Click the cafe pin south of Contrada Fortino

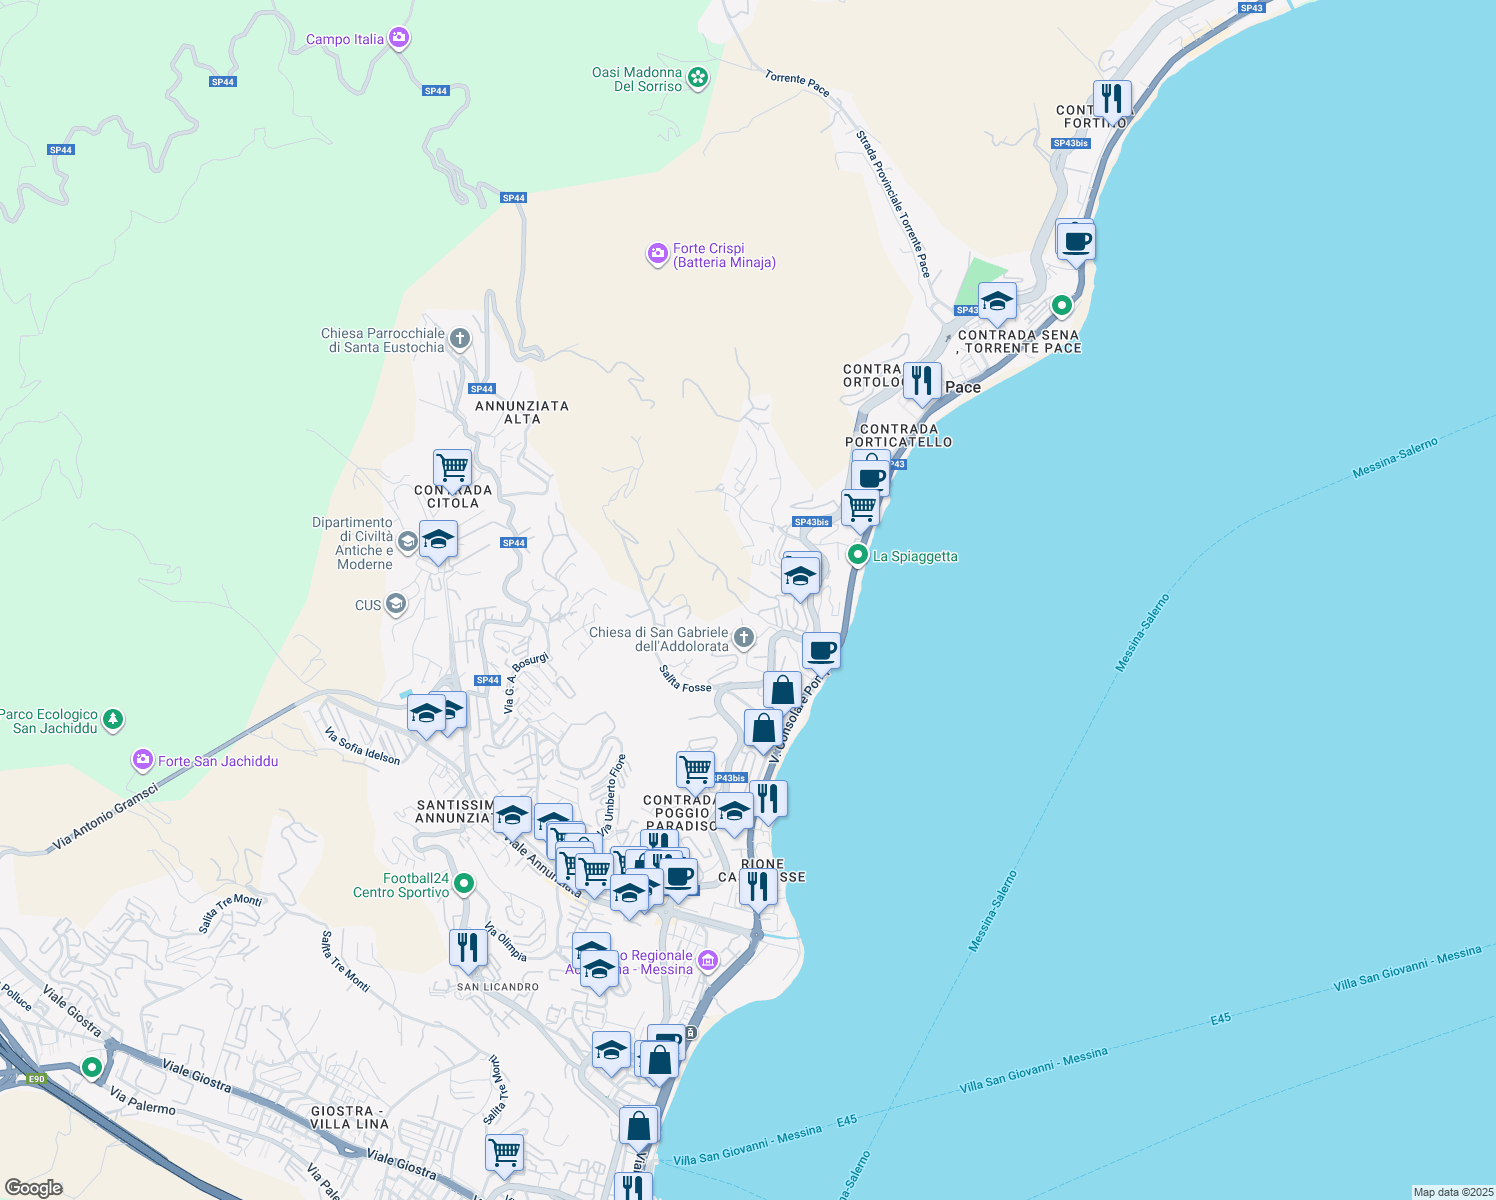[x=1077, y=243]
